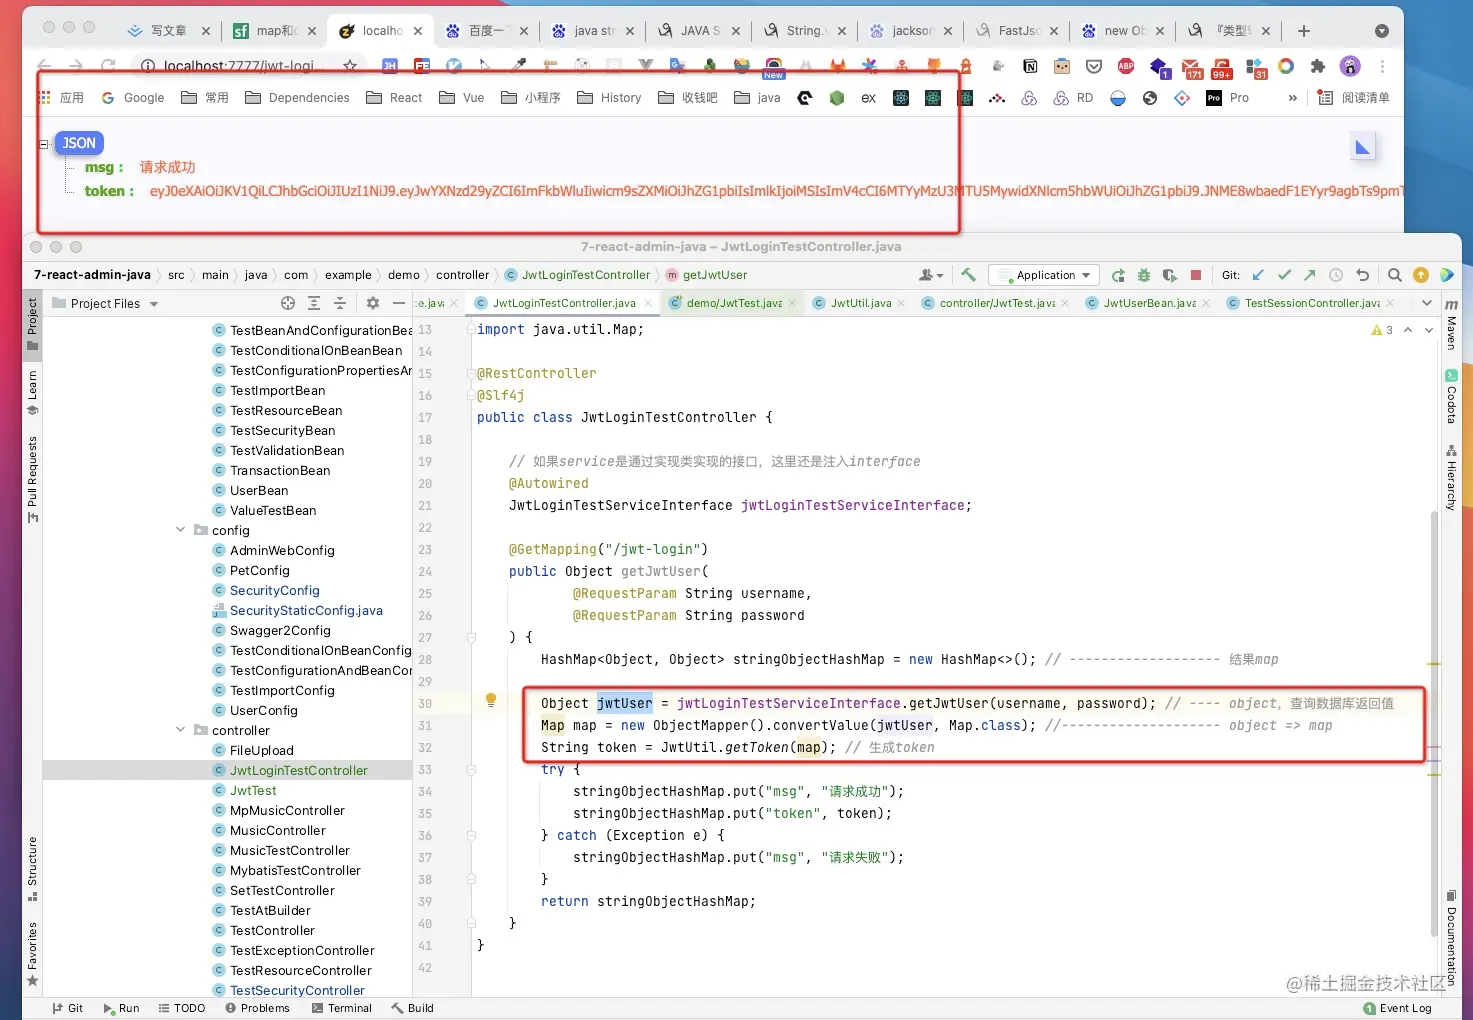Click the AdBlock ABP extension icon
Image resolution: width=1473 pixels, height=1020 pixels.
pyautogui.click(x=1126, y=66)
